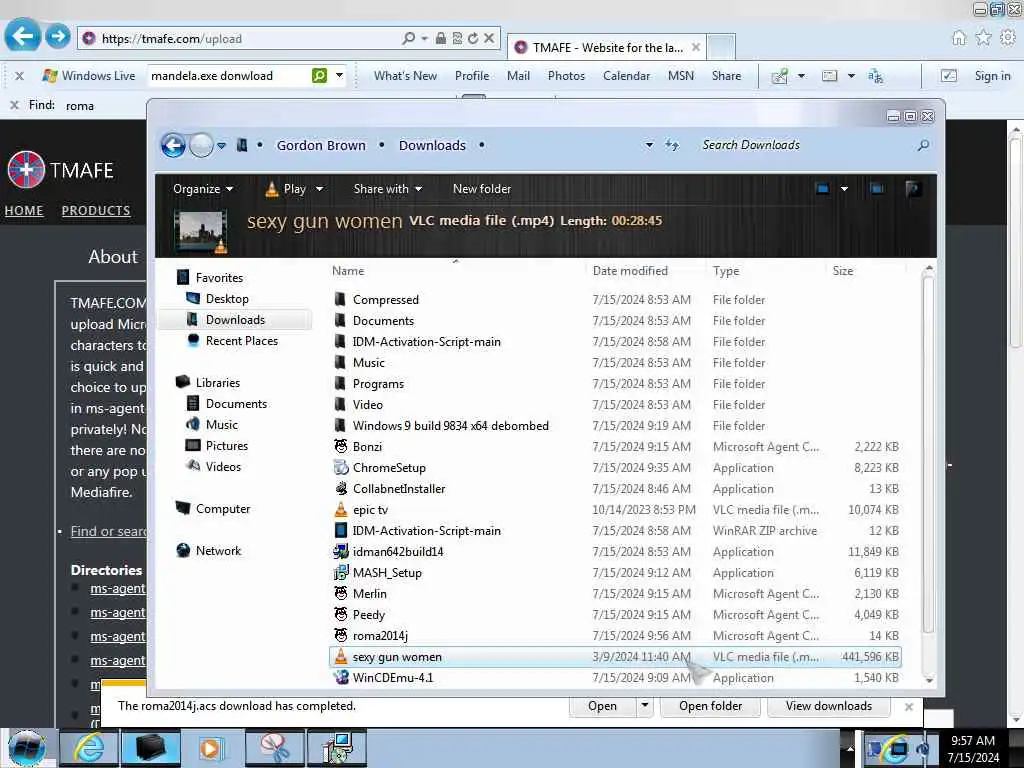Select Computer in the navigation pane
1024x768 pixels.
222,508
